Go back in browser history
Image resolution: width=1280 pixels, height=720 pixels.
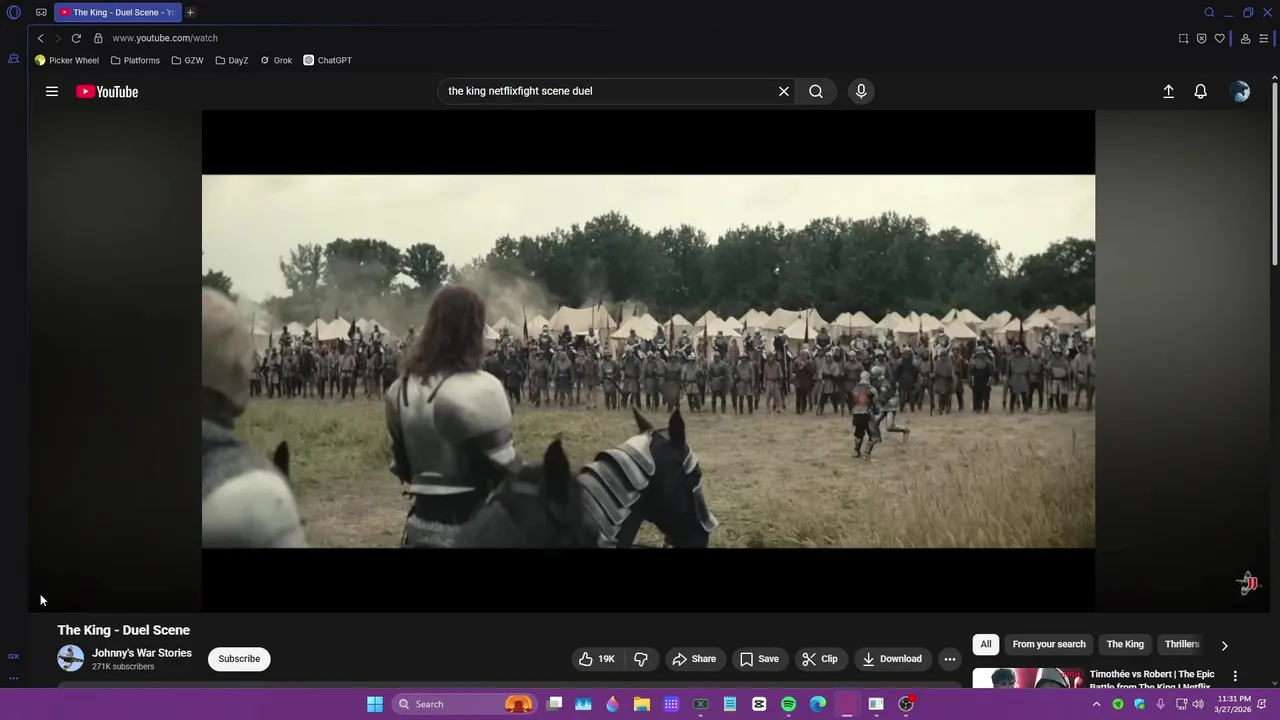coord(40,38)
